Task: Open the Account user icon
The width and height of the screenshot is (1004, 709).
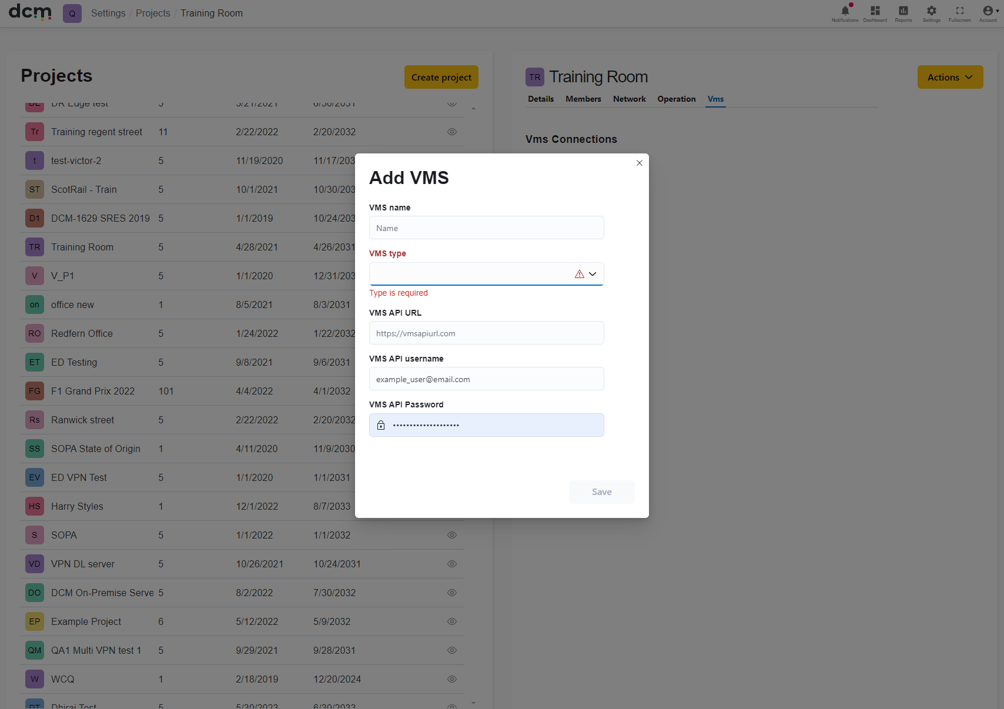Action: (x=987, y=11)
